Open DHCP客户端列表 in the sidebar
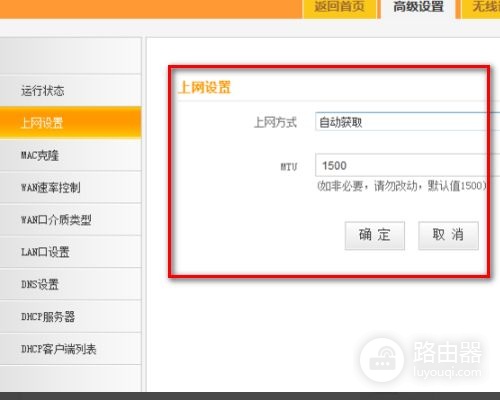 click(70, 349)
